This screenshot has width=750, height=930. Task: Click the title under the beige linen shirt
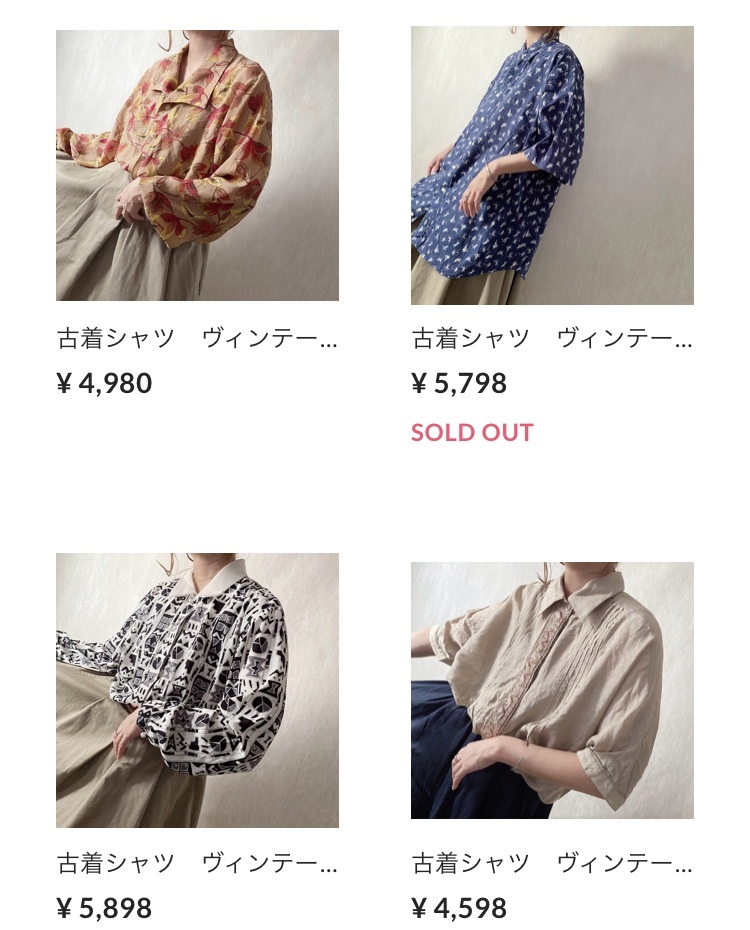click(552, 863)
